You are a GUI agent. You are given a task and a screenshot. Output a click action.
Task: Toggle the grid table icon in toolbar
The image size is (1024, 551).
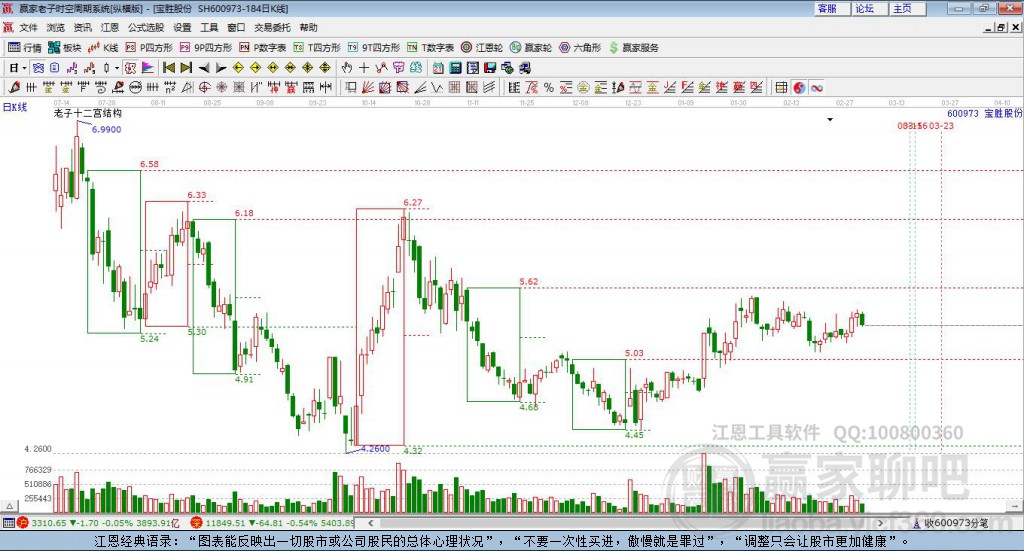782,88
